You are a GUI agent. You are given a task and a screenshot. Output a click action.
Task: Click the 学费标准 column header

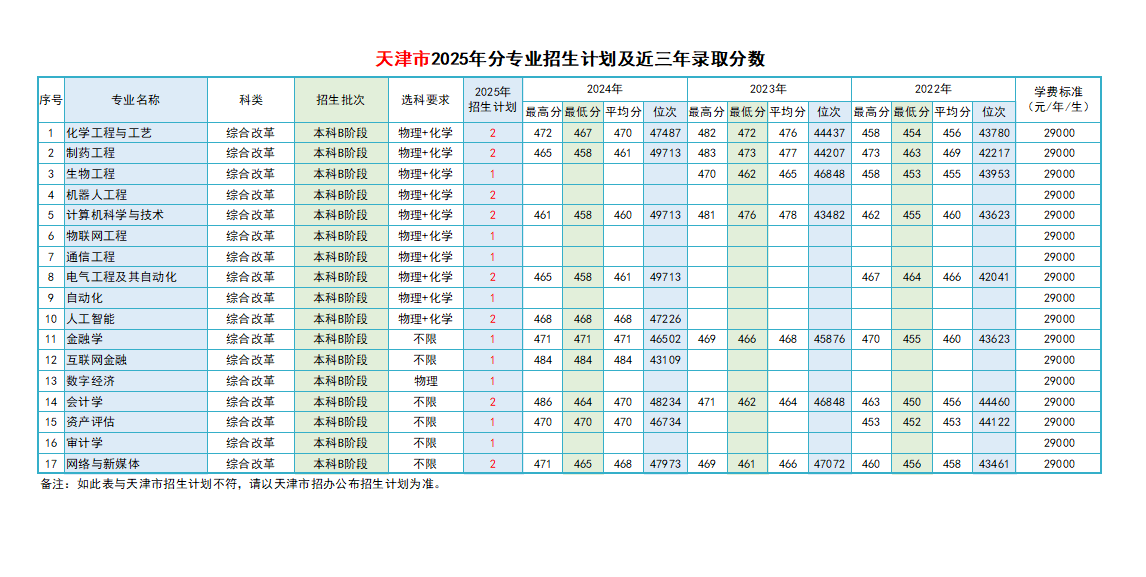click(x=1059, y=100)
